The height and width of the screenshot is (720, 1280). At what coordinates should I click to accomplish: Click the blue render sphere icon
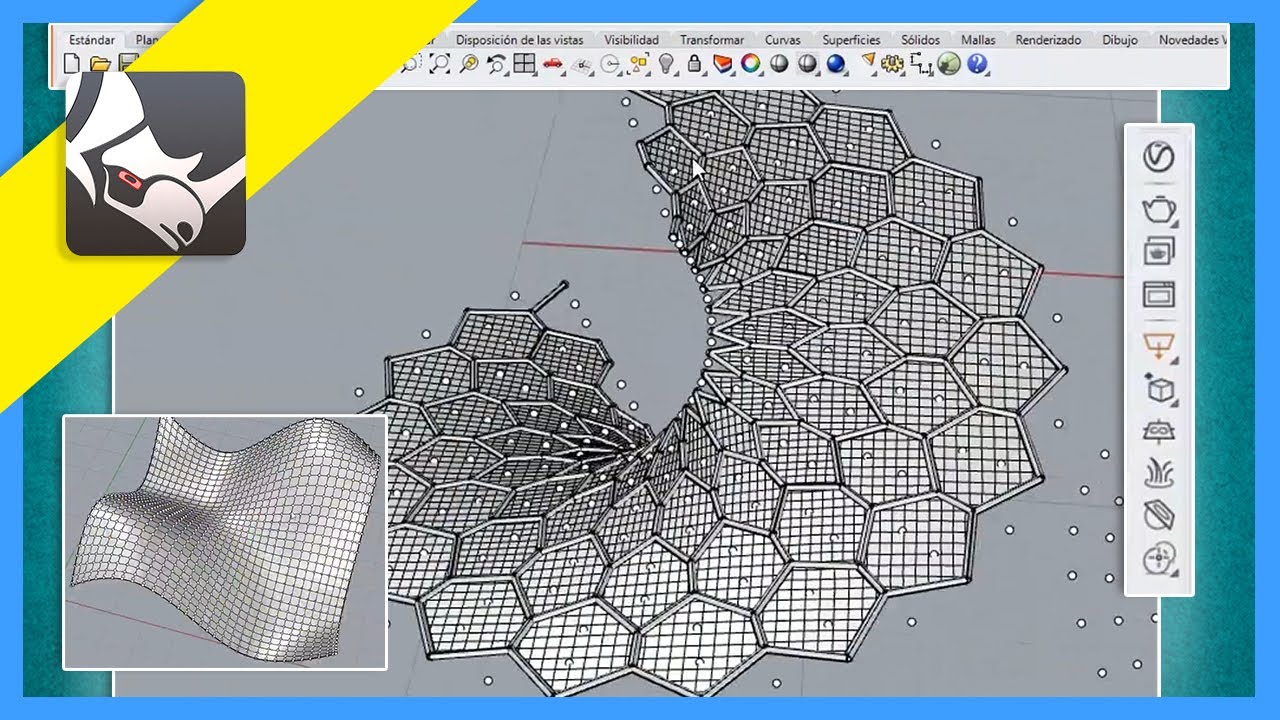click(836, 64)
